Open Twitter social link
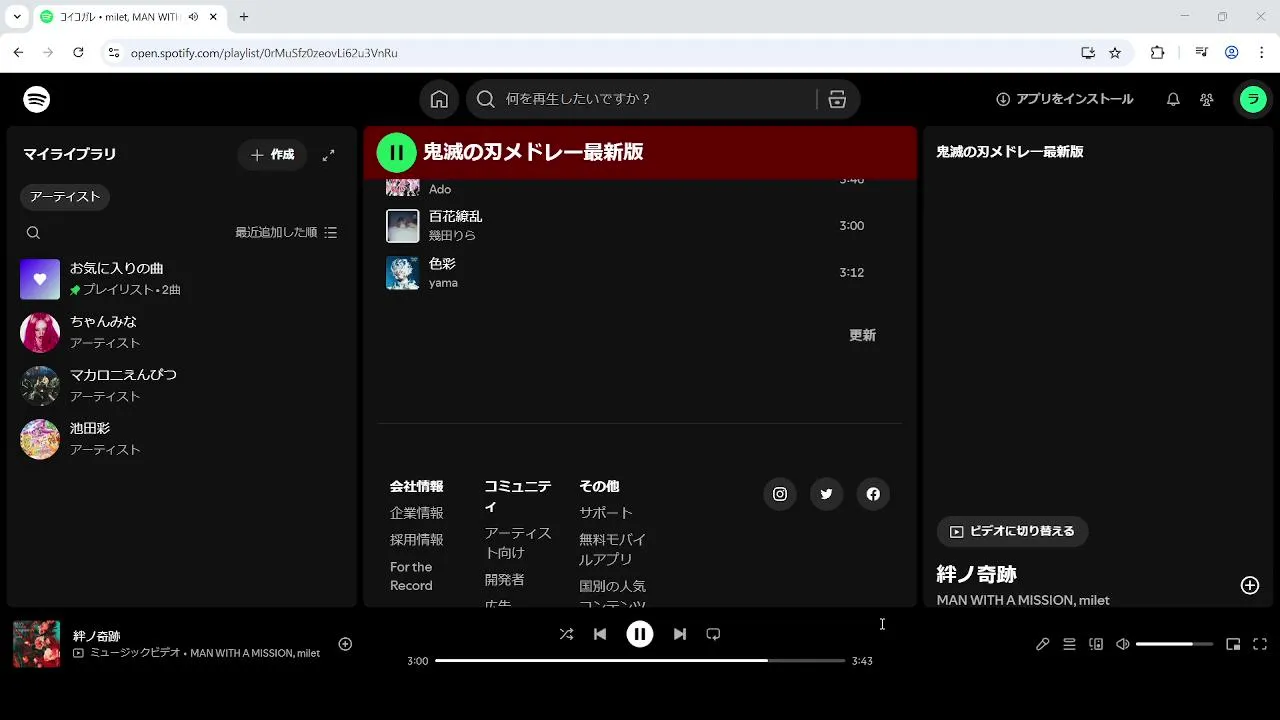Screen dimensions: 1280x720 point(826,494)
